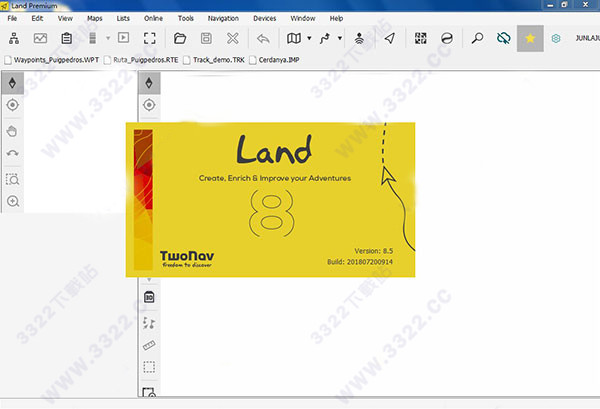Select zoom window tool in left panel
This screenshot has width=600, height=409.
[x=12, y=179]
